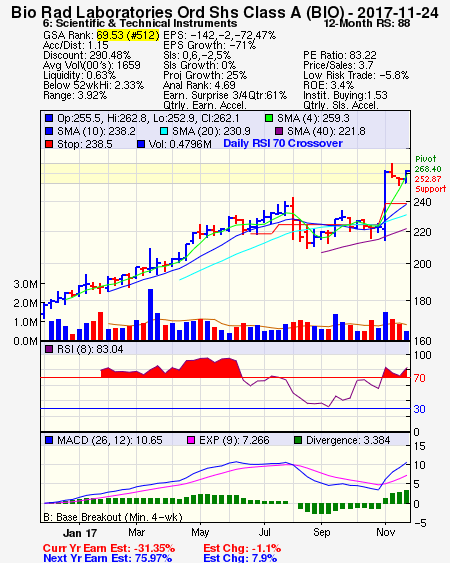Image resolution: width=450 pixels, height=563 pixels.
Task: Click the red 70 RSI threshold label
Action: [419, 378]
